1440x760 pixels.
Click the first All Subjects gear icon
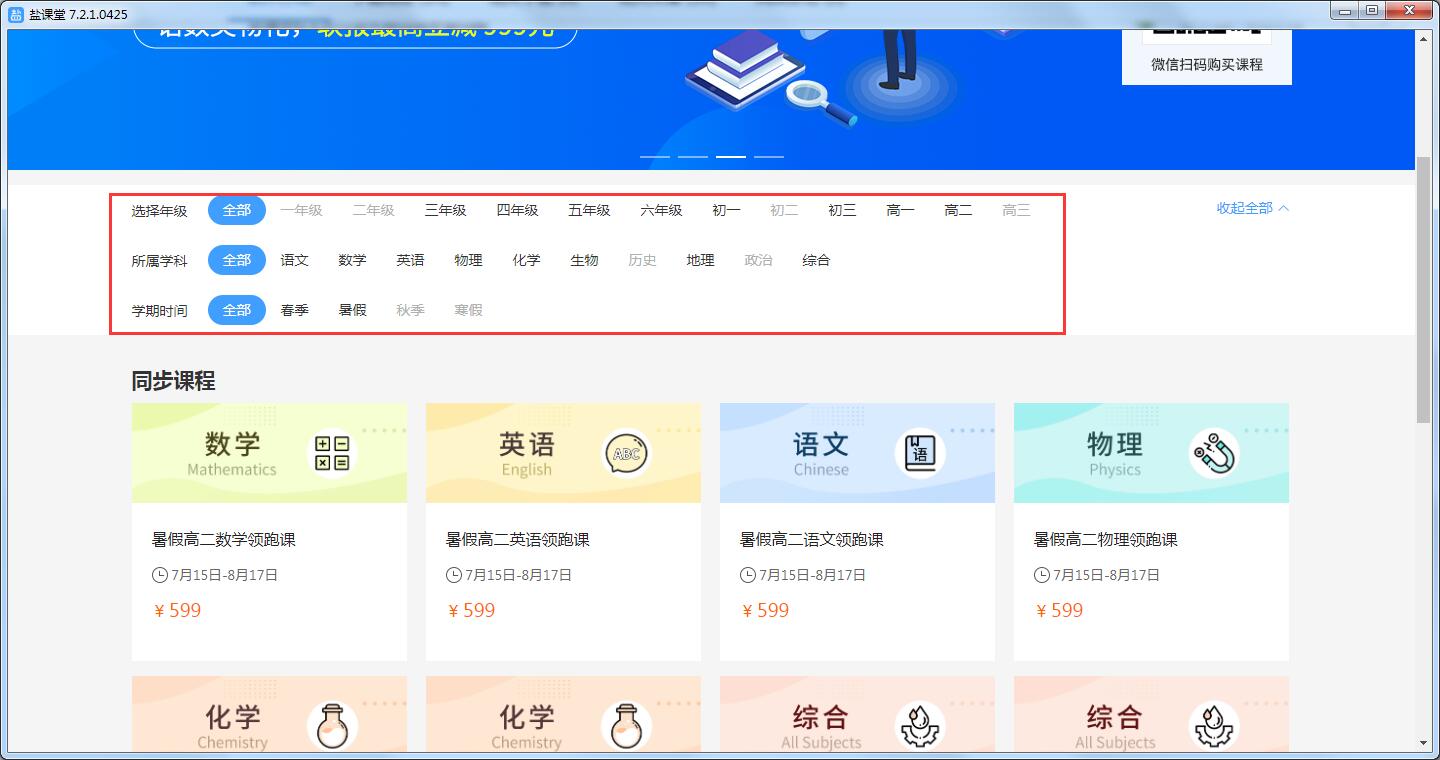click(x=920, y=726)
